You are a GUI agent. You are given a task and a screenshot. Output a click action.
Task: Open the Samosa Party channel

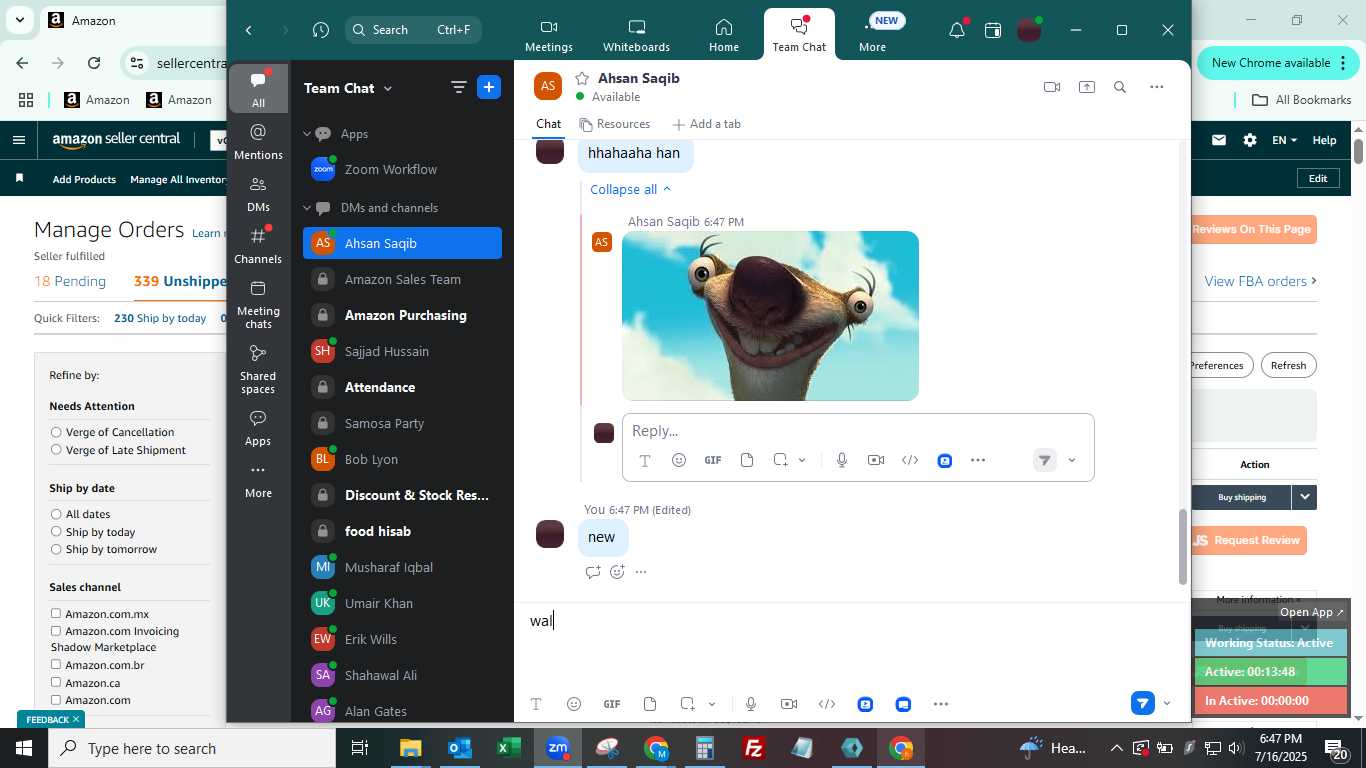pyautogui.click(x=402, y=423)
